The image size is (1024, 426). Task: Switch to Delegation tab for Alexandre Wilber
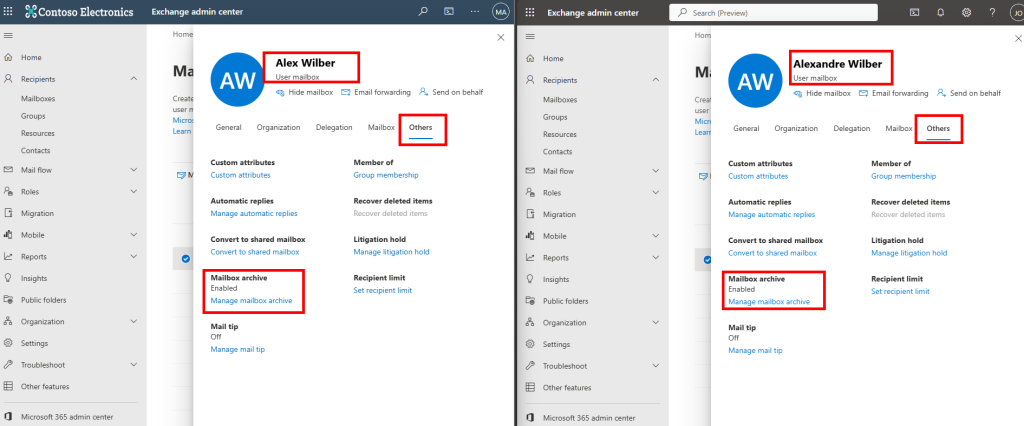[852, 129]
